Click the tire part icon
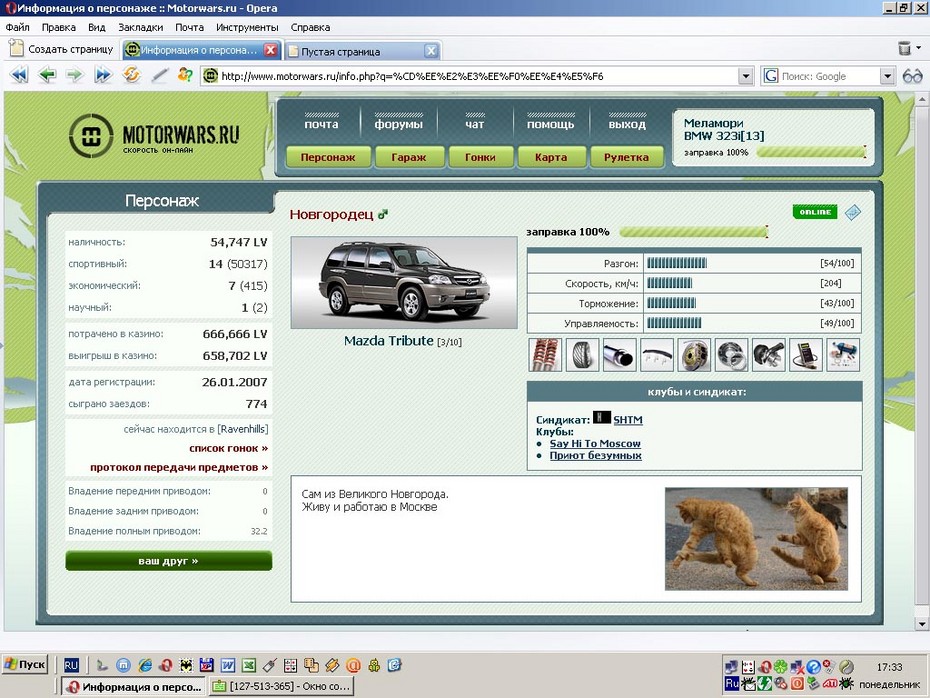The width and height of the screenshot is (930, 698). click(x=582, y=355)
